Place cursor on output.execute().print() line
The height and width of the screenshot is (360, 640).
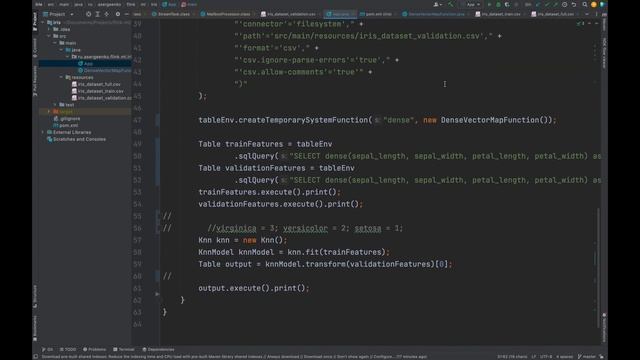pos(253,288)
